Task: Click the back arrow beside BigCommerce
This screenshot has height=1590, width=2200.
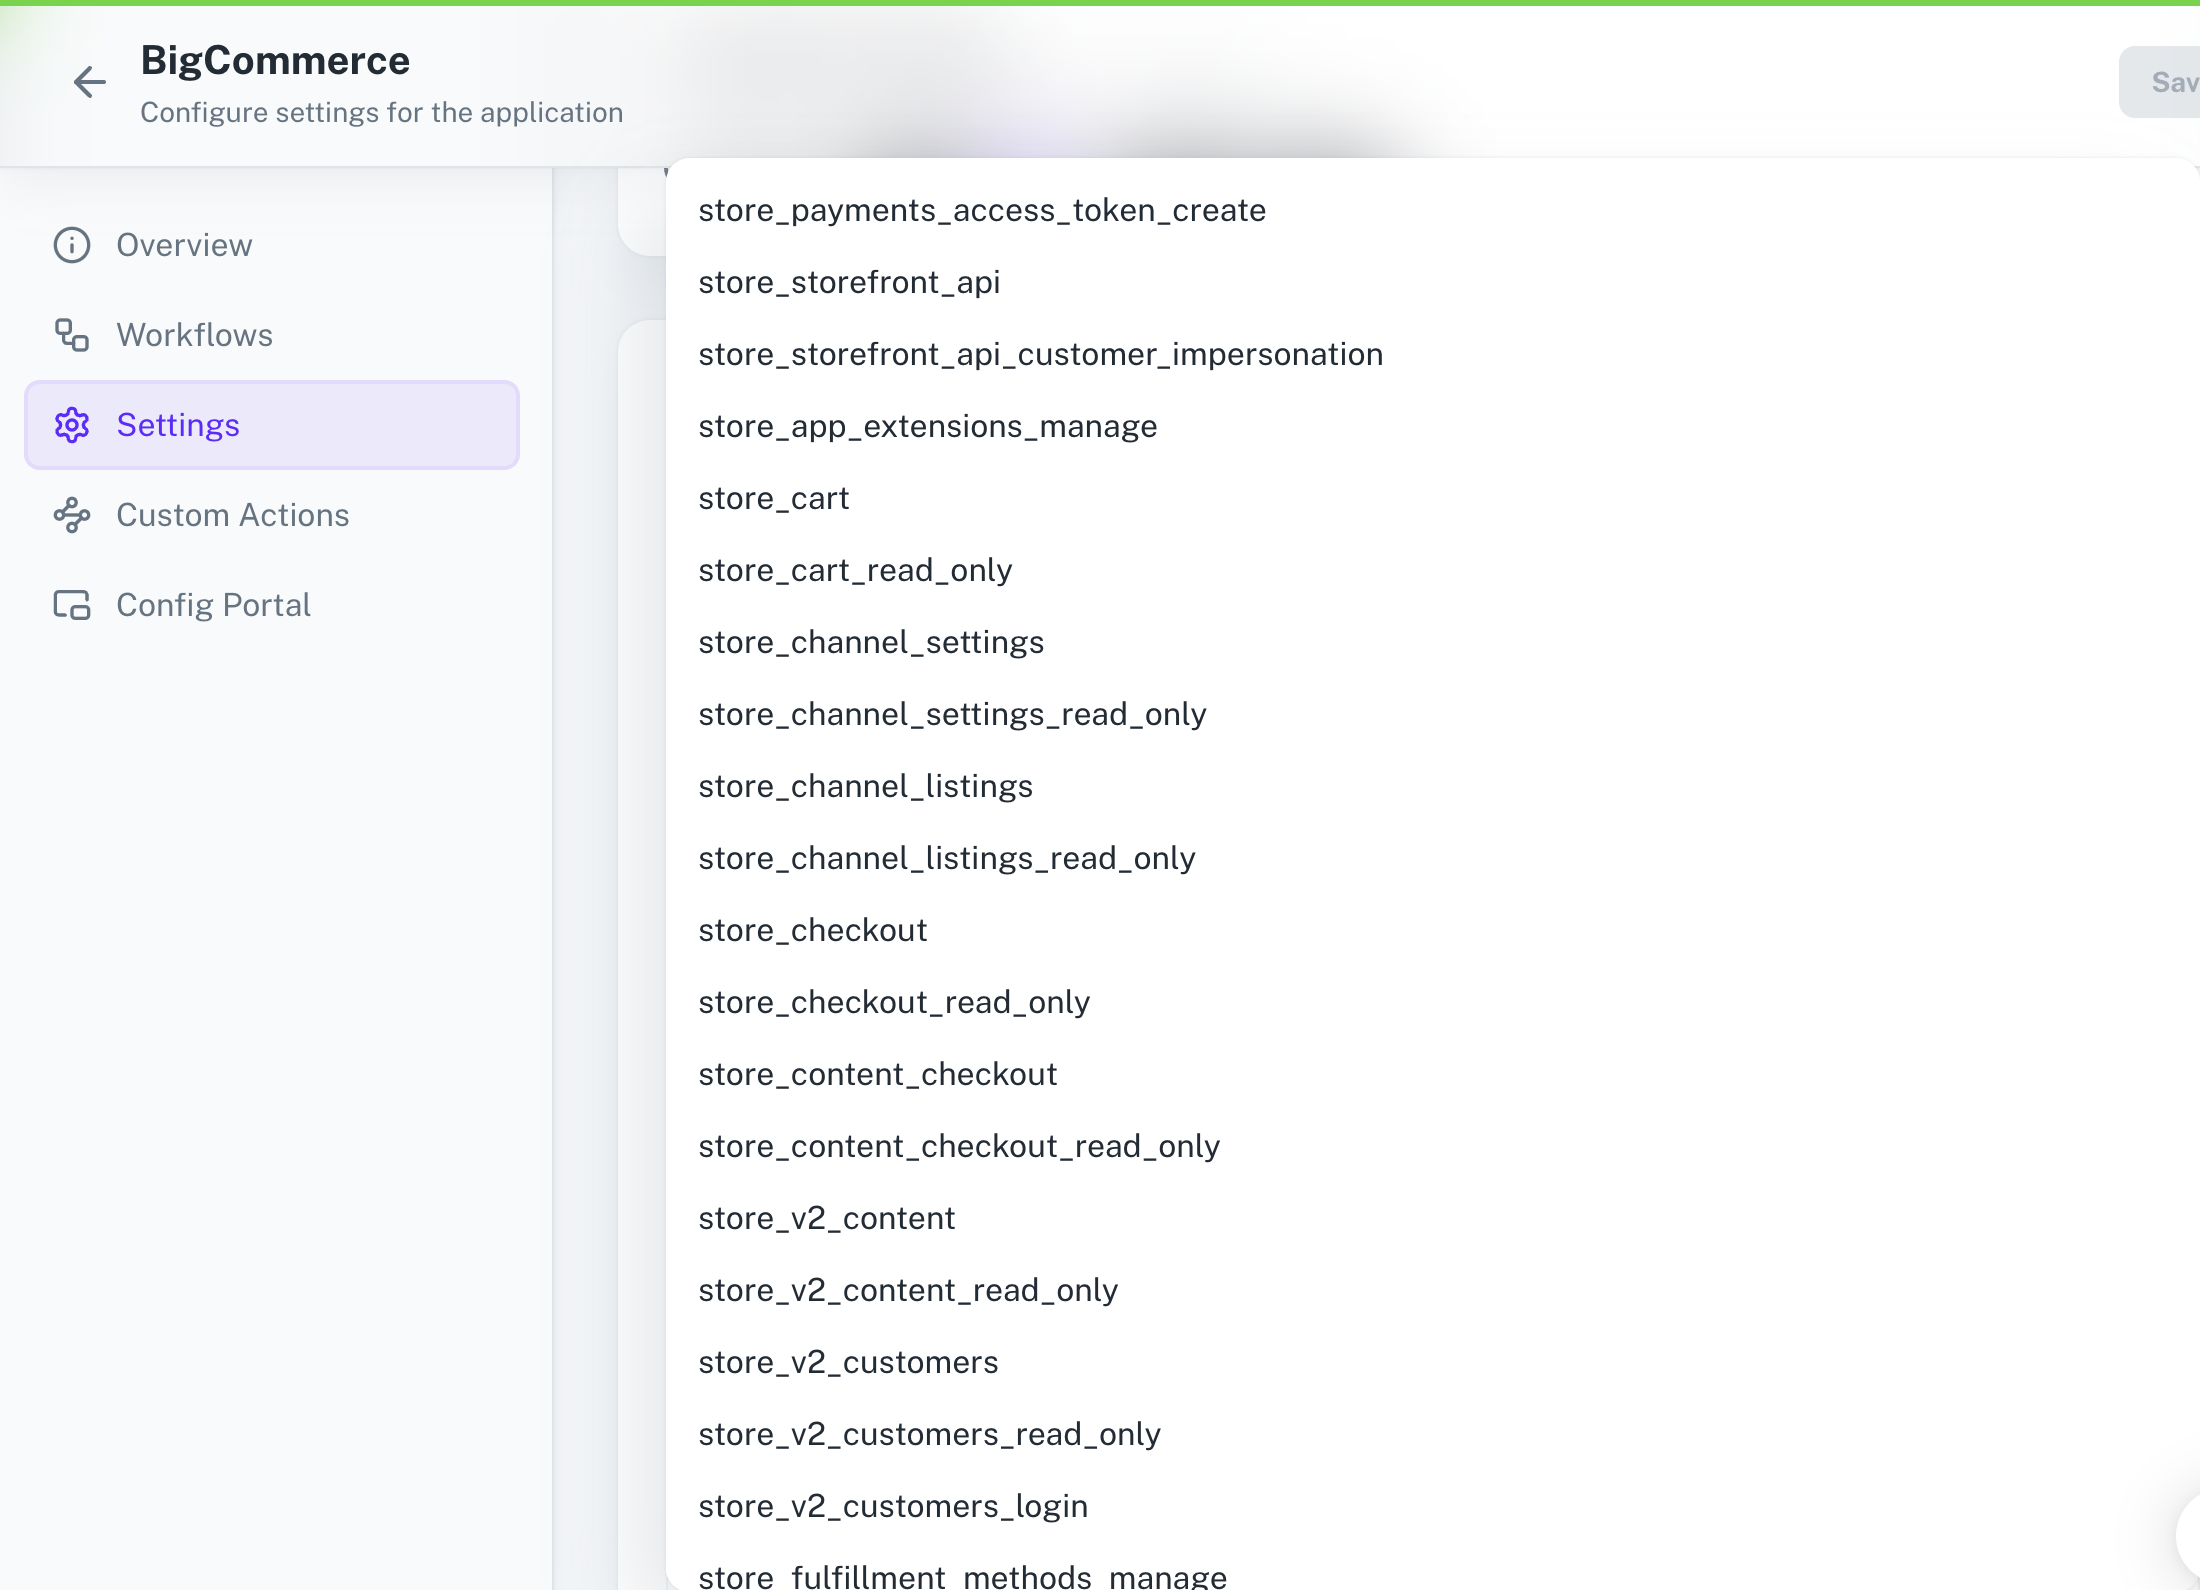Action: [x=89, y=82]
